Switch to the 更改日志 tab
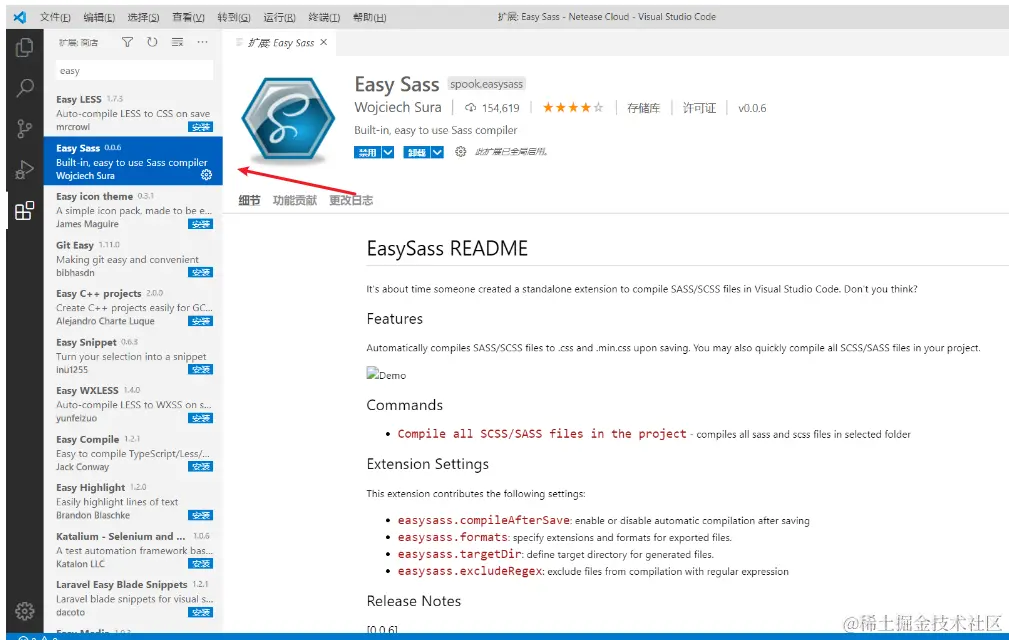Image resolution: width=1009 pixels, height=640 pixels. point(350,199)
